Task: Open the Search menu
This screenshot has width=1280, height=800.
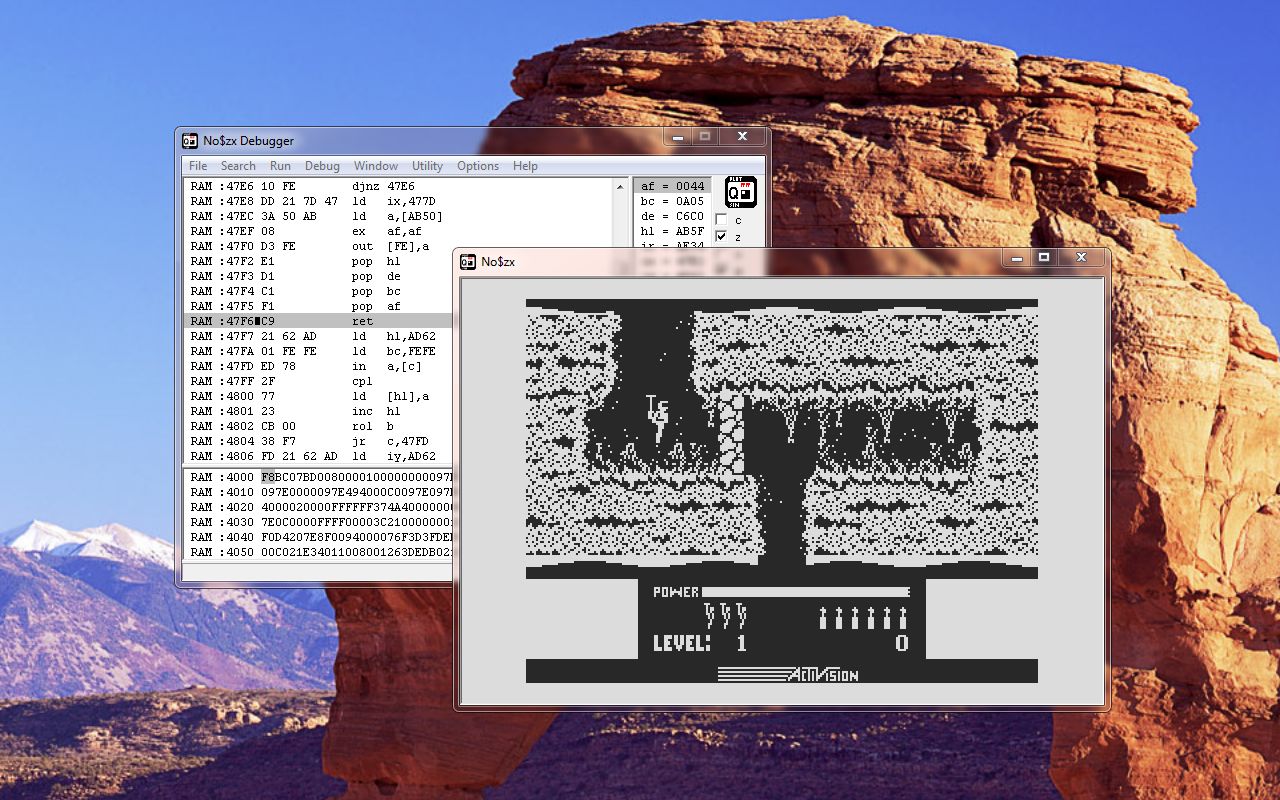Action: coord(238,166)
